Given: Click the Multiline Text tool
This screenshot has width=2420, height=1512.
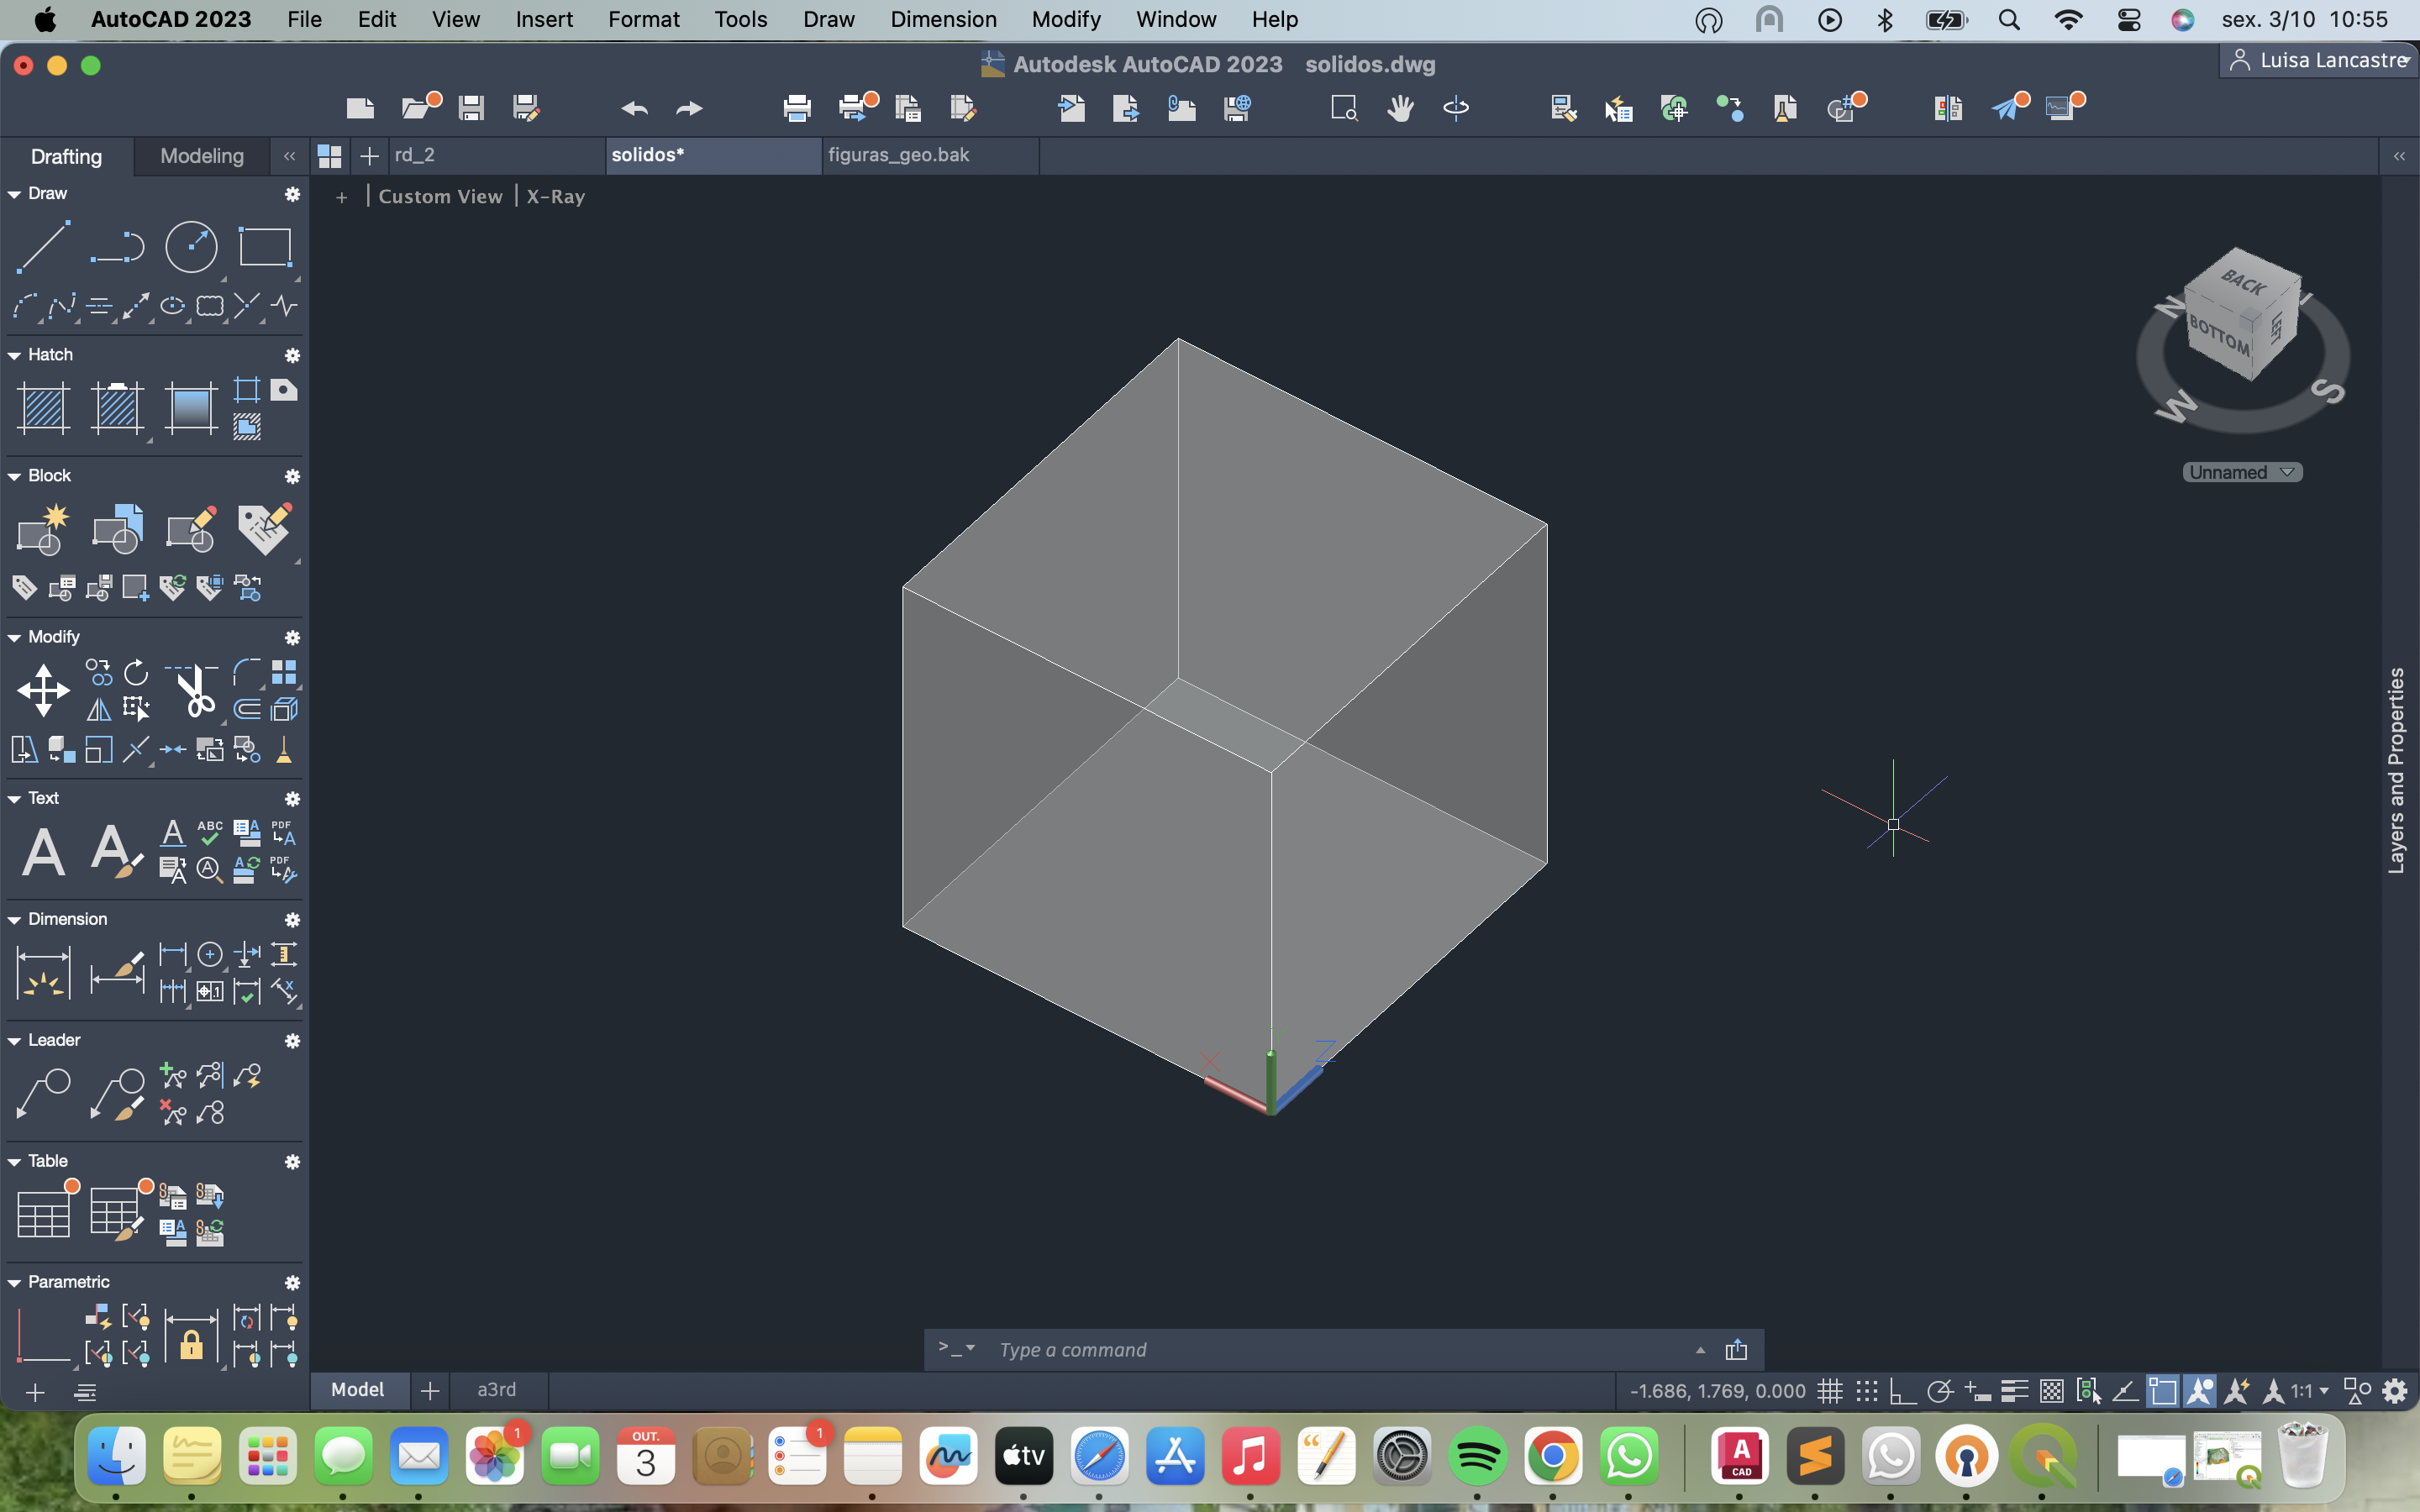Looking at the screenshot, I should [43, 852].
